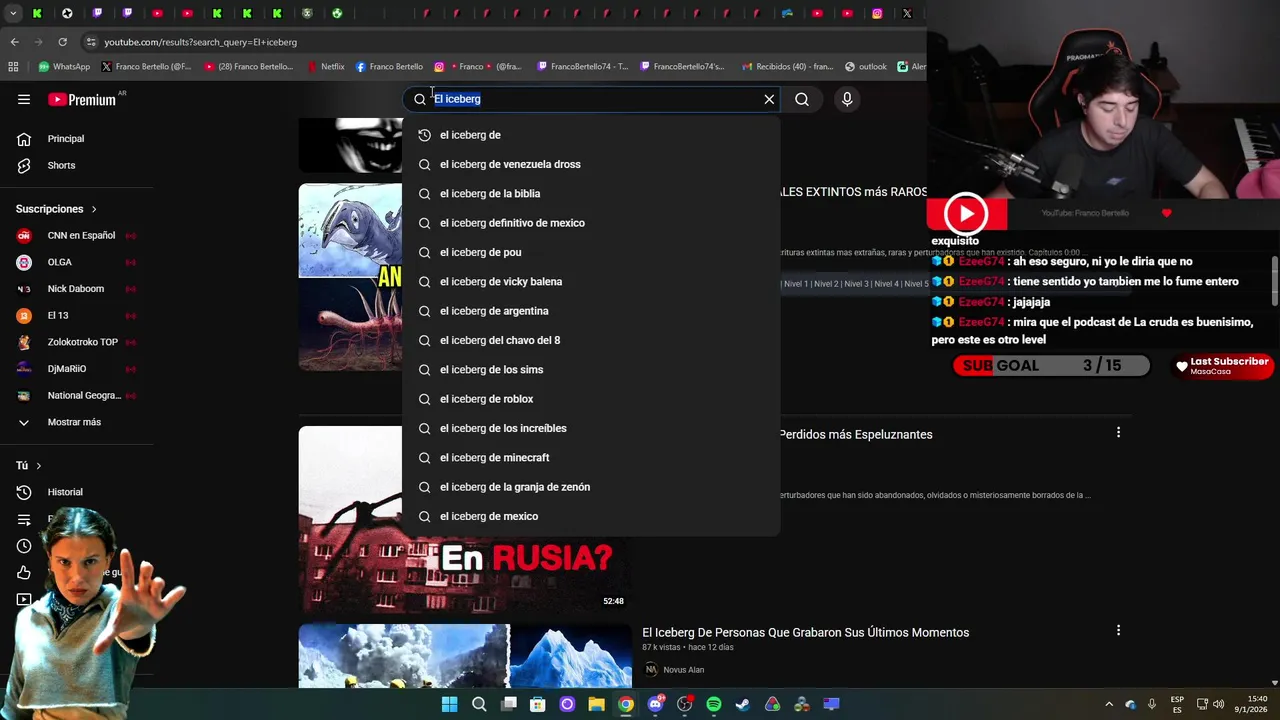The height and width of the screenshot is (720, 1280).
Task: Select suggestion "el iceberg de argentina"
Action: 591,311
